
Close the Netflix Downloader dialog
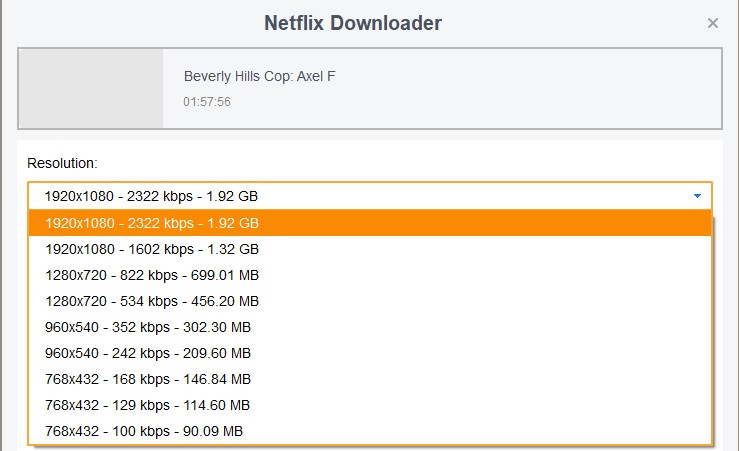tap(713, 23)
